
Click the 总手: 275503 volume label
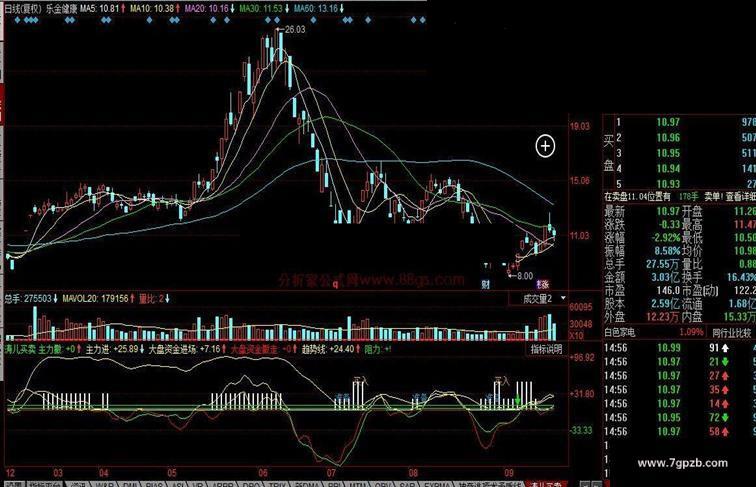click(27, 299)
